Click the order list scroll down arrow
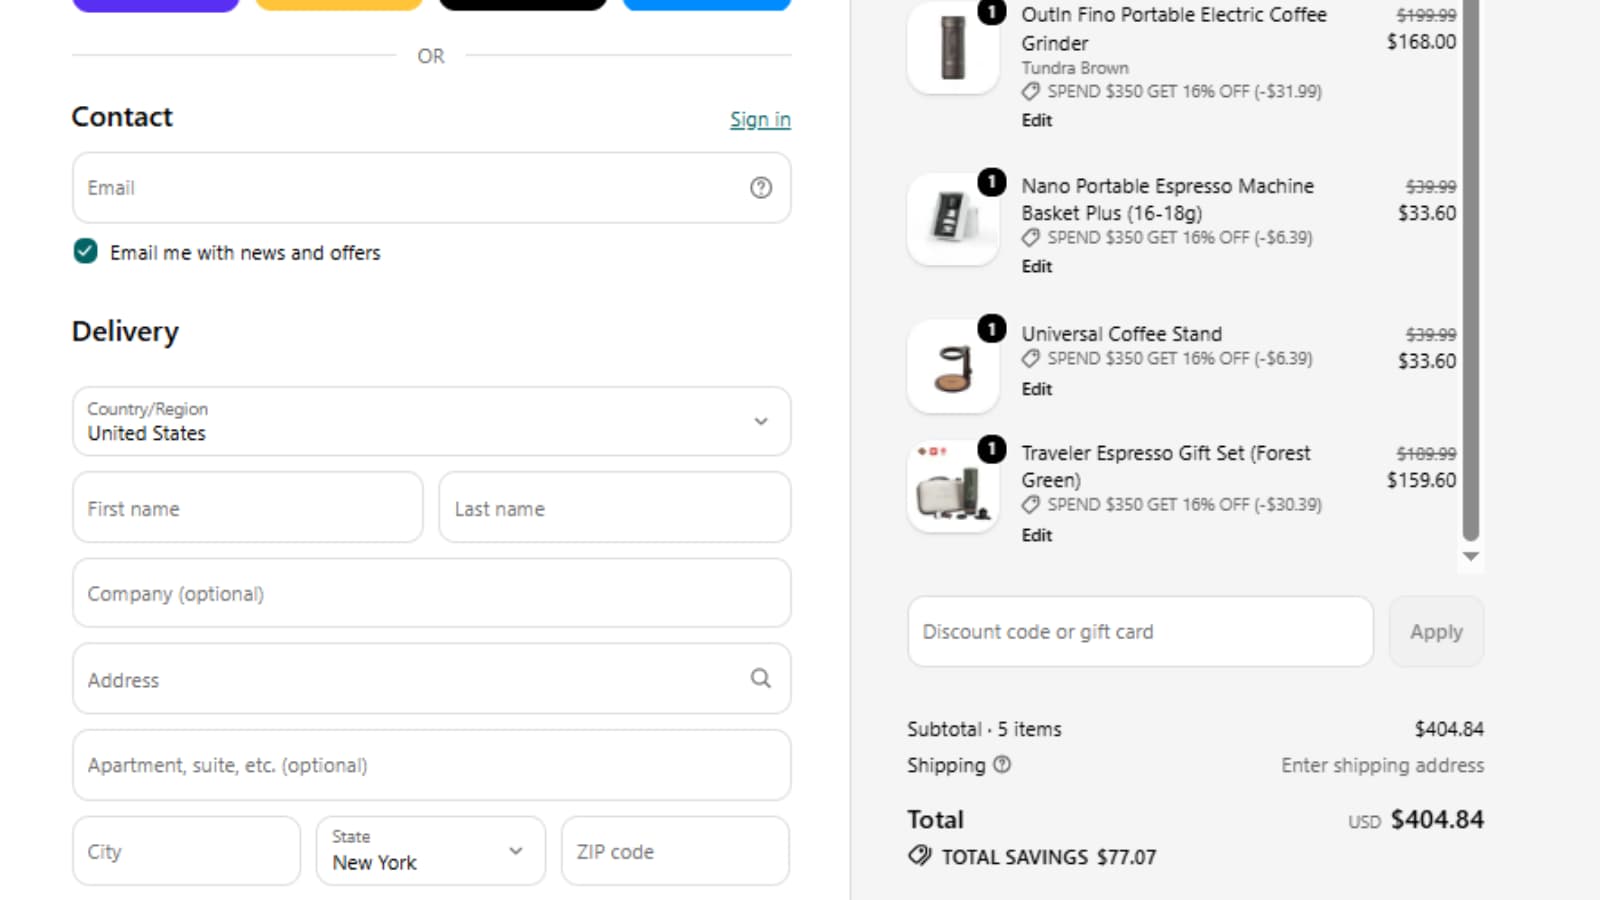1600x900 pixels. coord(1470,557)
